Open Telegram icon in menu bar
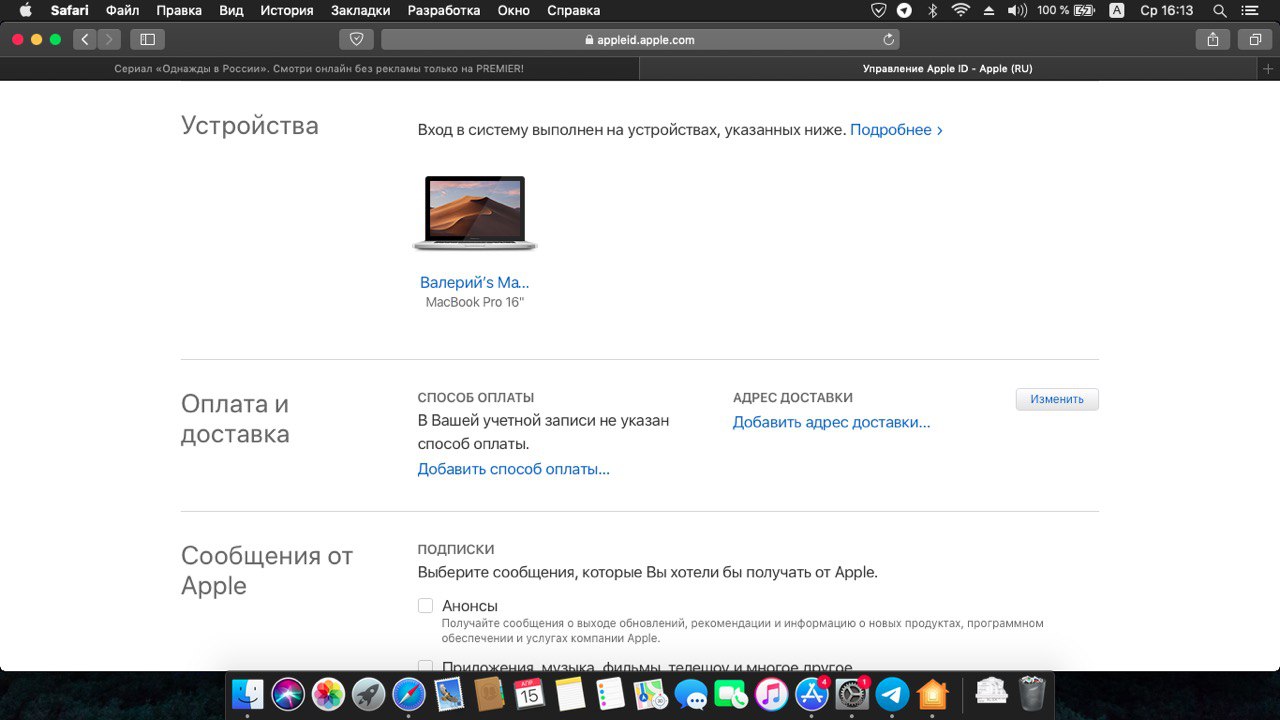This screenshot has width=1280, height=720. point(904,11)
